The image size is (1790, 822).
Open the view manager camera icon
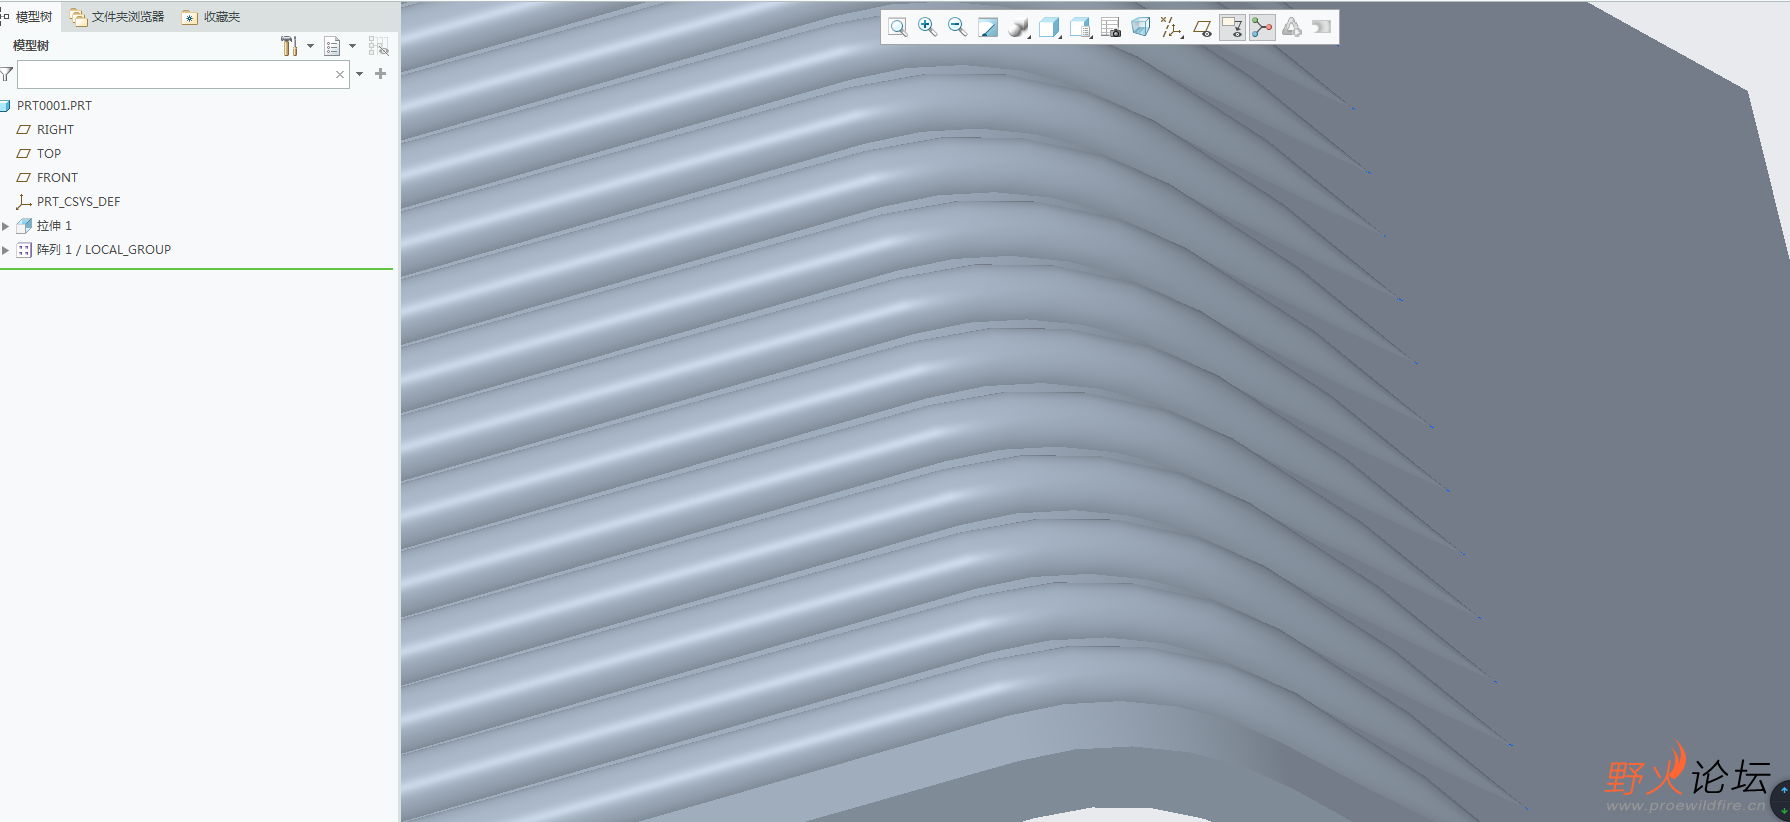tap(1110, 28)
